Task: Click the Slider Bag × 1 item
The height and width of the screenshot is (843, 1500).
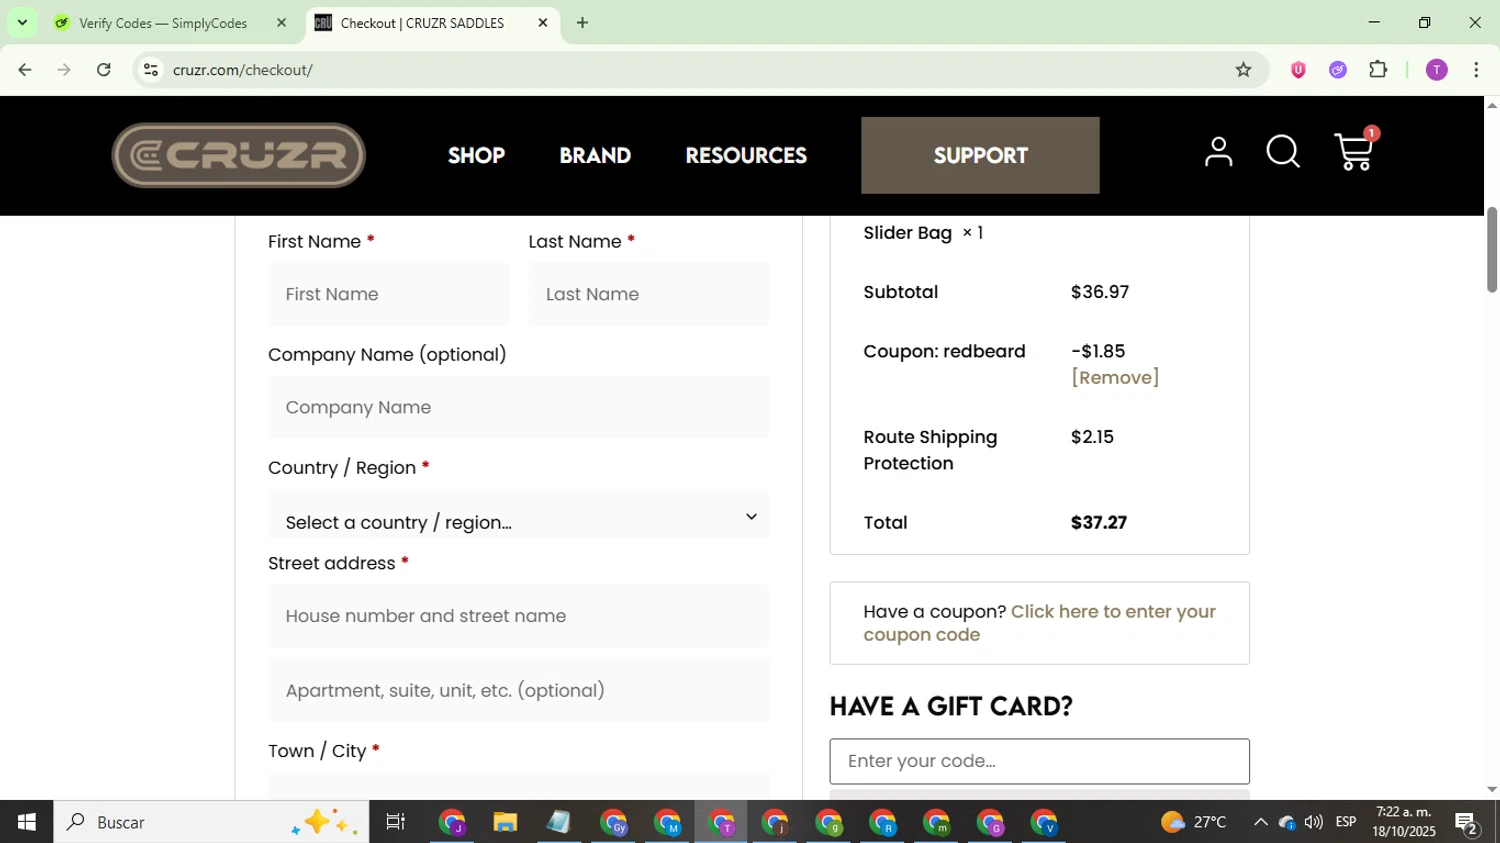Action: click(x=923, y=233)
